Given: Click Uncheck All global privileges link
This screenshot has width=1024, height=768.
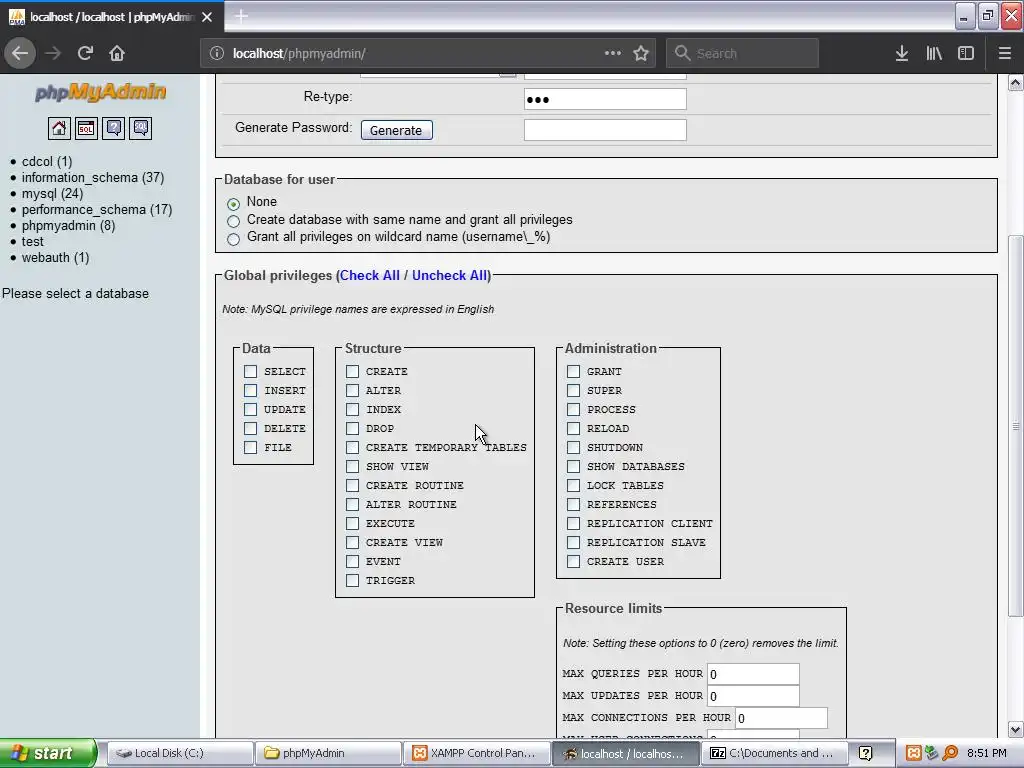Looking at the screenshot, I should pos(449,276).
